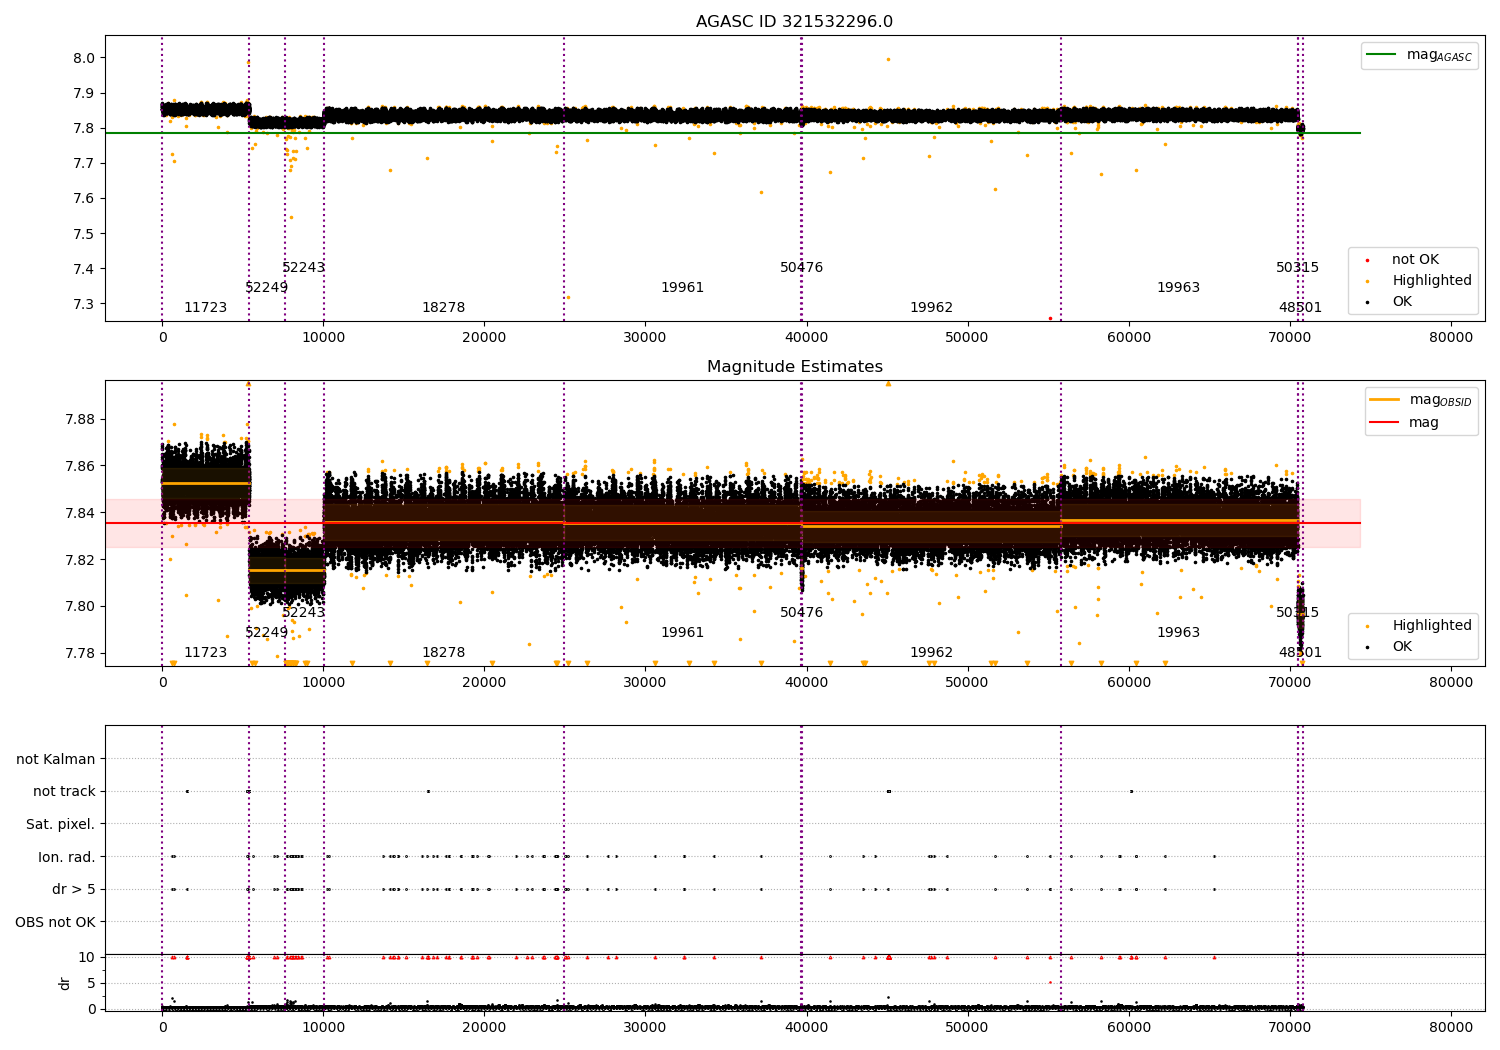The width and height of the screenshot is (1500, 1050).
Task: Select the orange mag OBSID legend line
Action: coord(1385,400)
